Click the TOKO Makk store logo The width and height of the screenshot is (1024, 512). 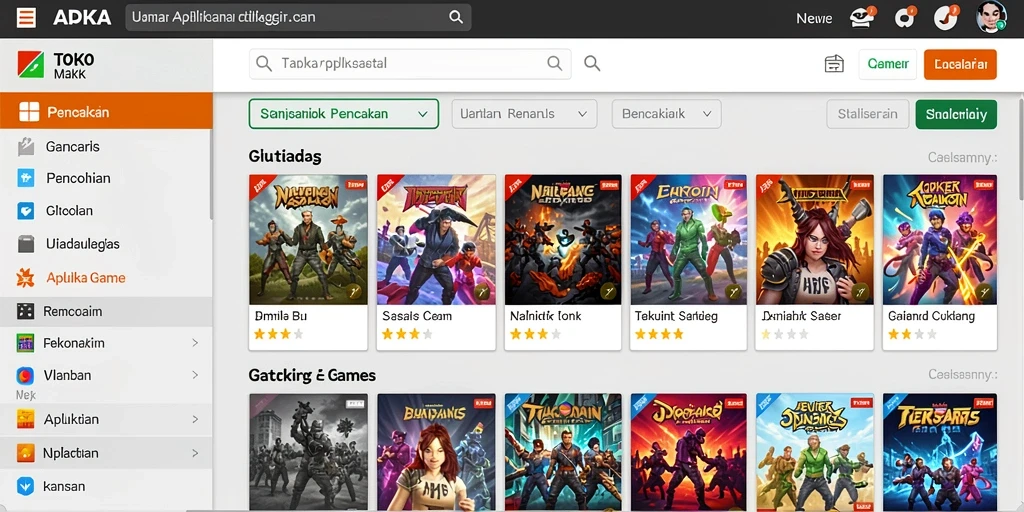56,65
